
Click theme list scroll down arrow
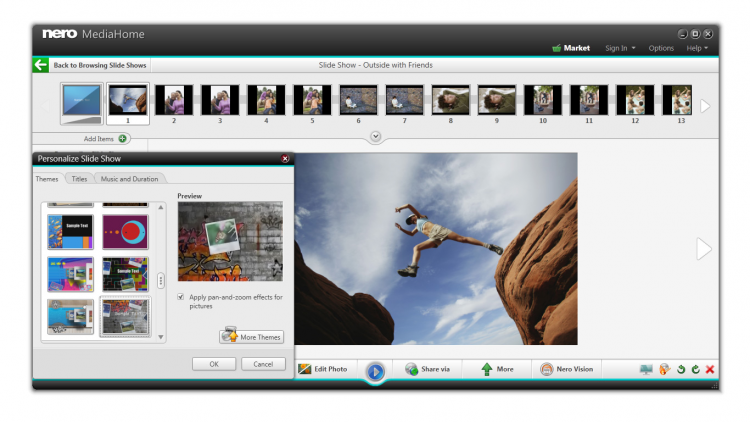(x=161, y=337)
